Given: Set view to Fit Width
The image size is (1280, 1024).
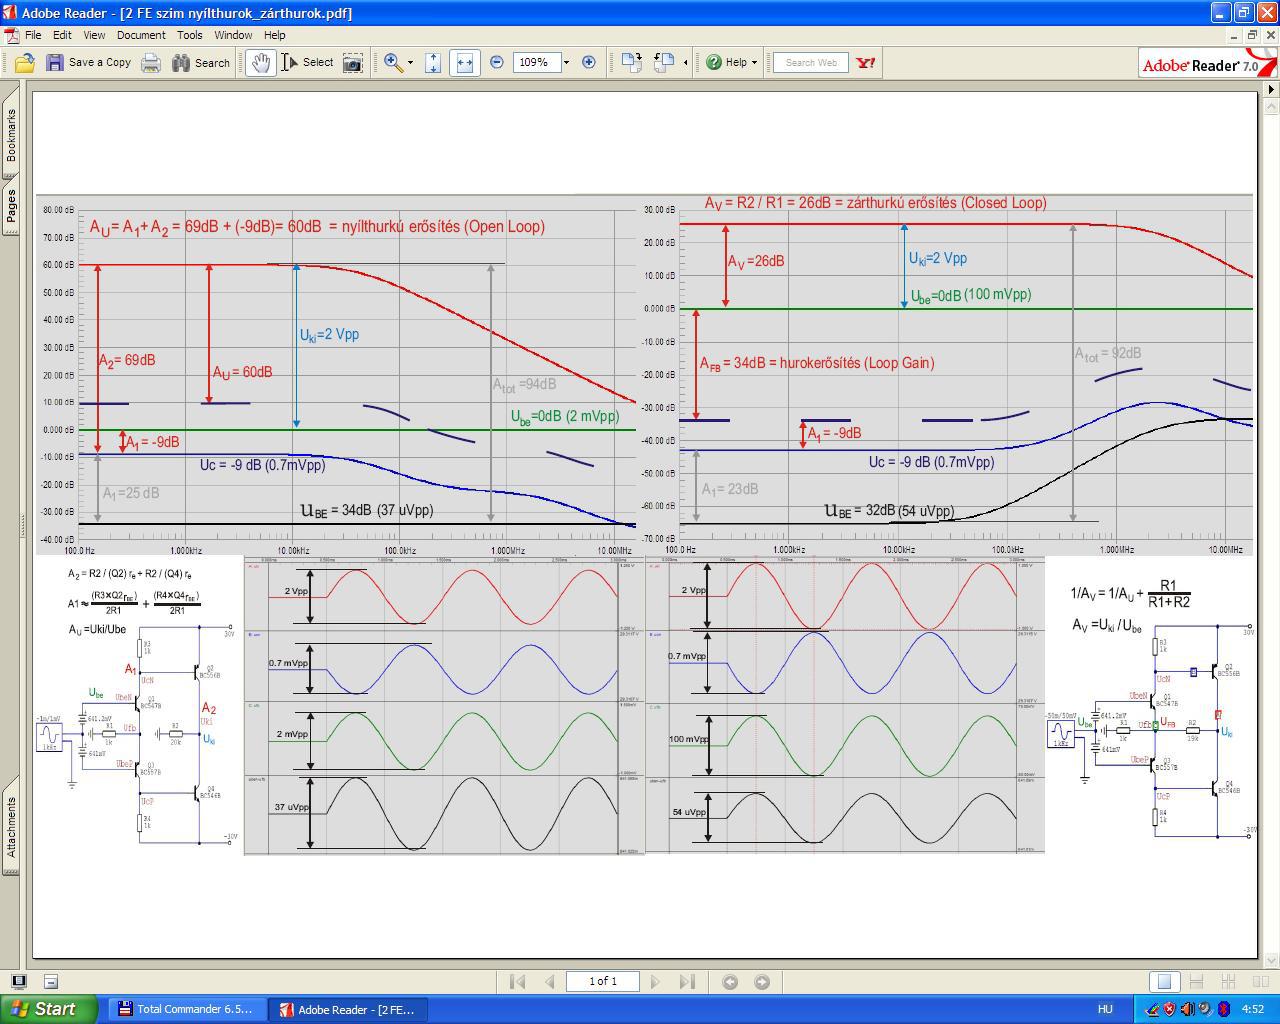Looking at the screenshot, I should tap(465, 62).
